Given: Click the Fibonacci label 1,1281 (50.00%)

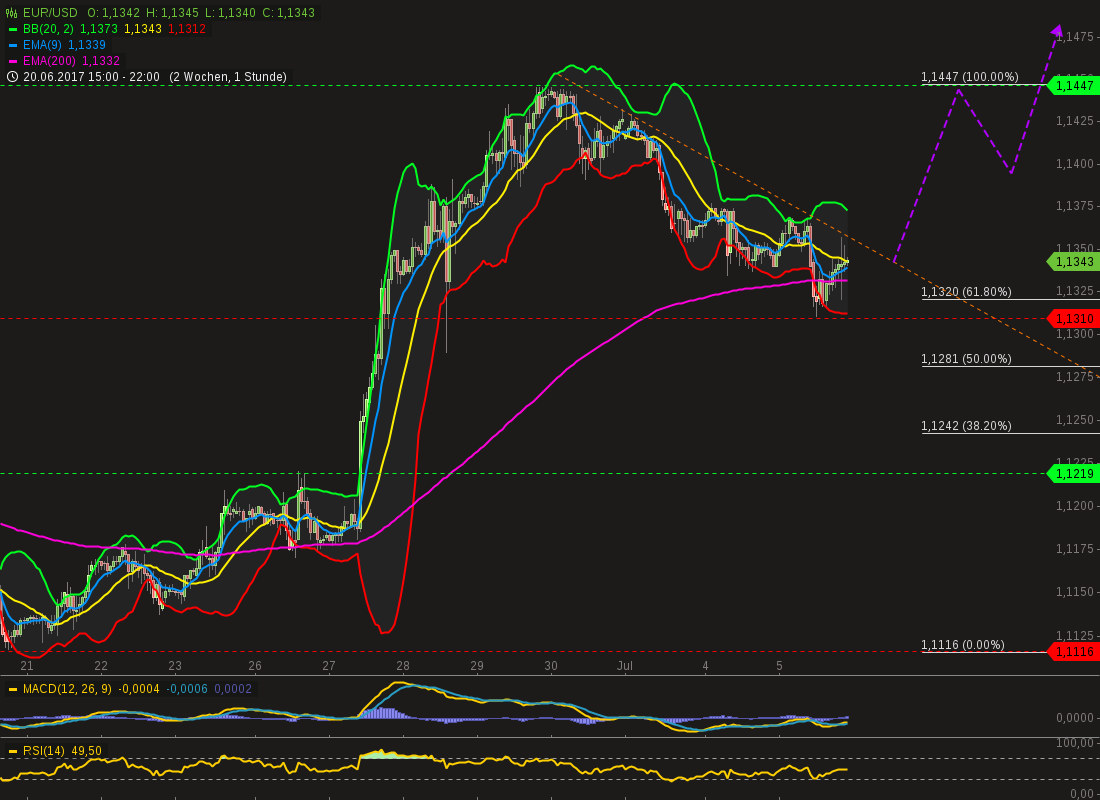Looking at the screenshot, I should 966,359.
